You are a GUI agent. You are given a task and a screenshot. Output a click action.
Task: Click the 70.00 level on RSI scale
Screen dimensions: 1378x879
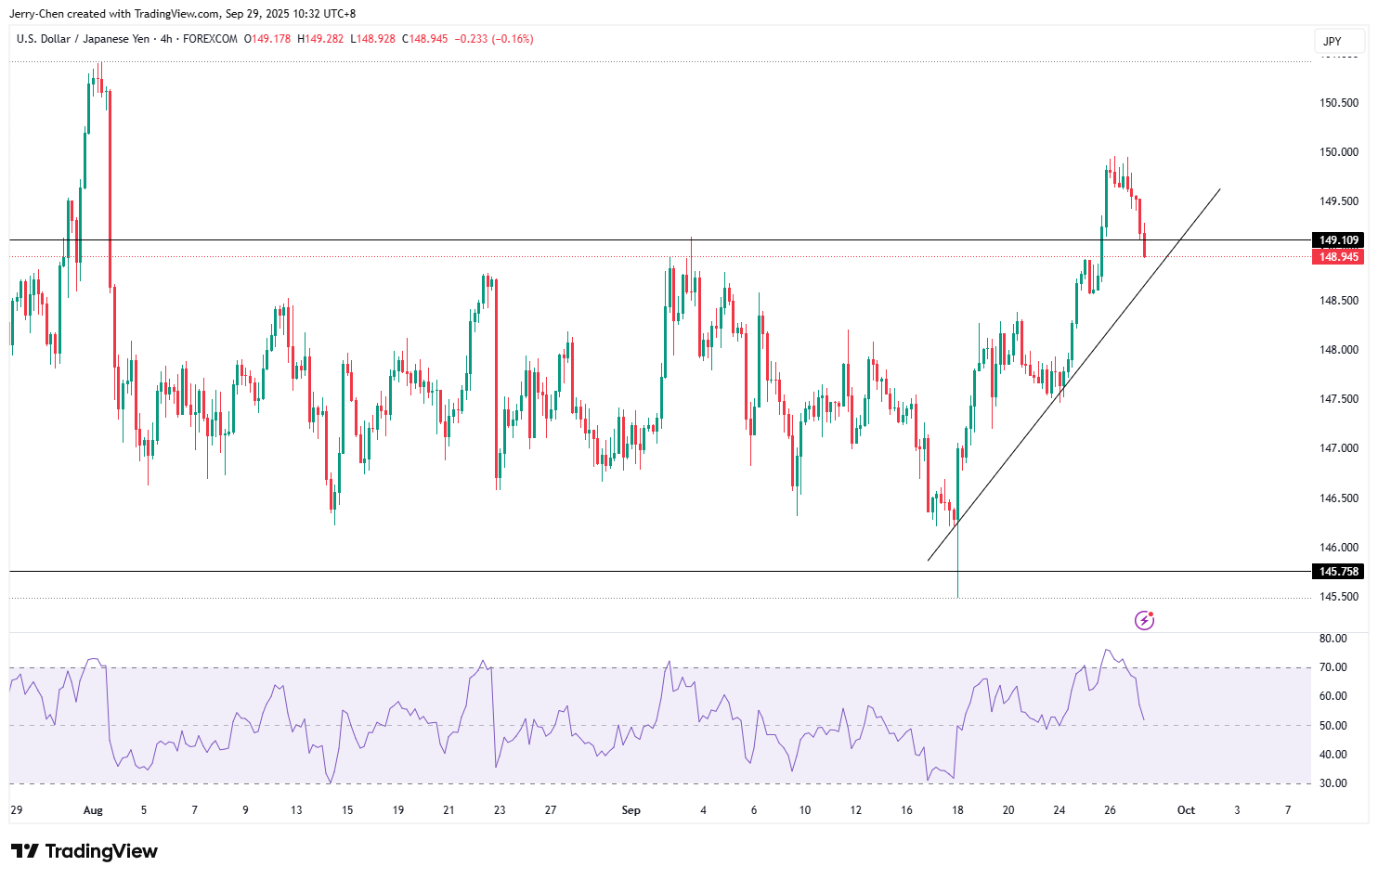coord(1332,667)
